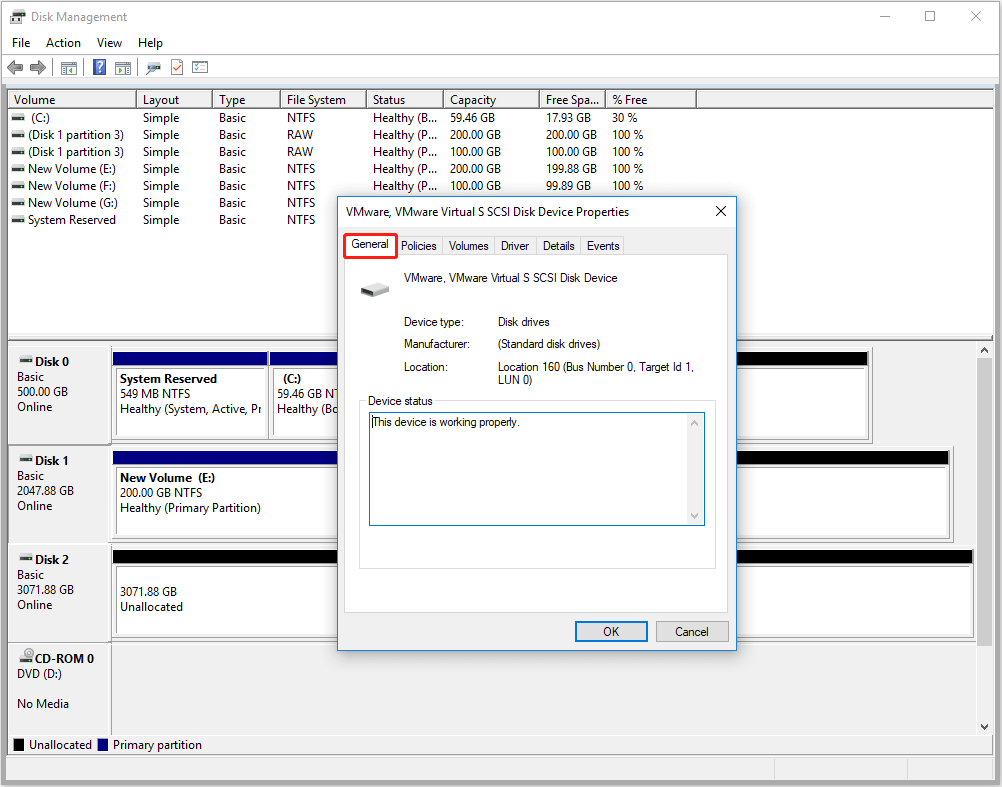Click the checklist Settings toolbar icon
Viewport: 1002px width, 787px height.
click(200, 67)
